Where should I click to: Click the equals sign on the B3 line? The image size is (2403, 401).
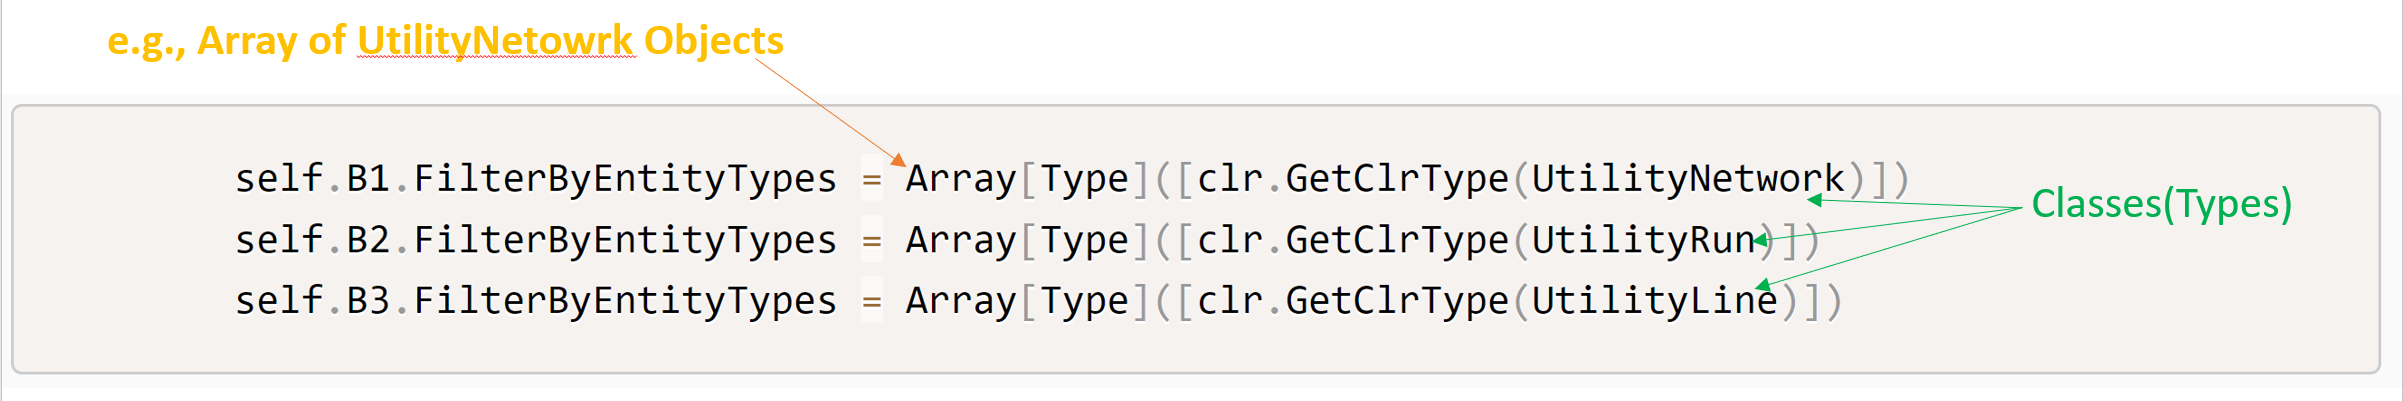pos(872,302)
